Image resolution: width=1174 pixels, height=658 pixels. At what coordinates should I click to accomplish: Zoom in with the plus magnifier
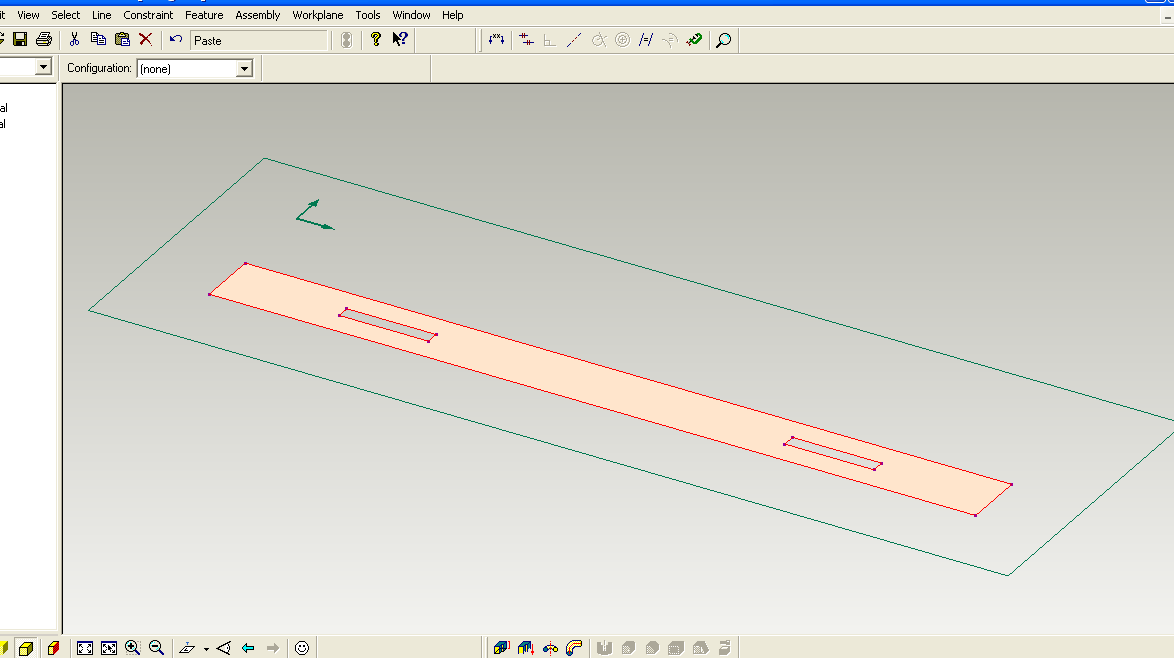coord(133,648)
